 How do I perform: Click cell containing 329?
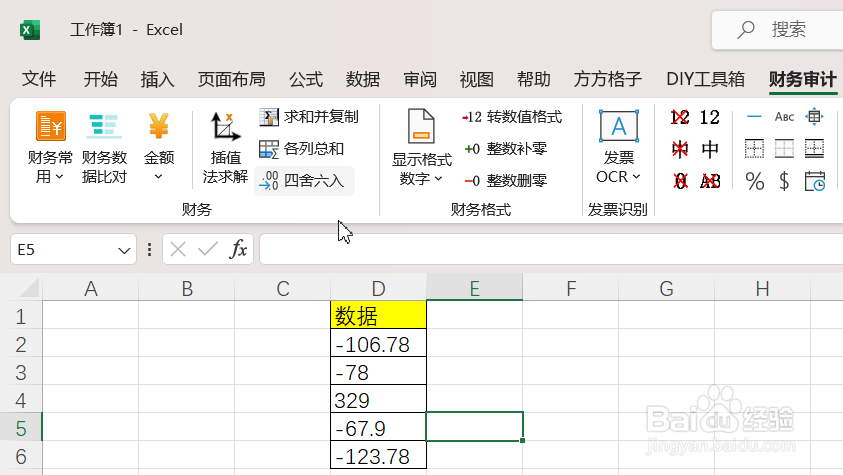coord(378,400)
